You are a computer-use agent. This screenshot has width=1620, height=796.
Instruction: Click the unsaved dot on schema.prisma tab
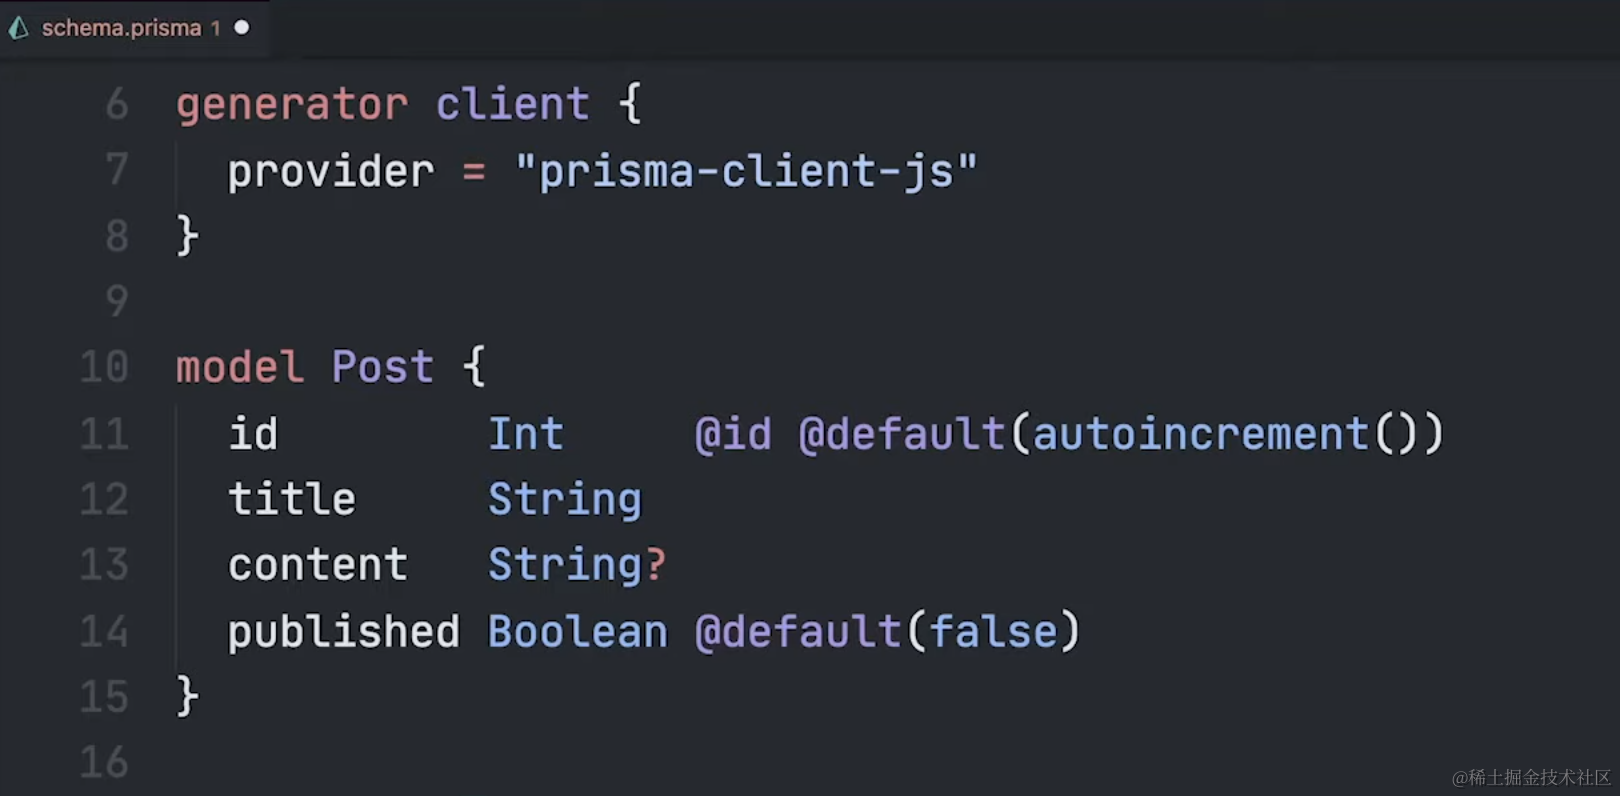pyautogui.click(x=242, y=28)
